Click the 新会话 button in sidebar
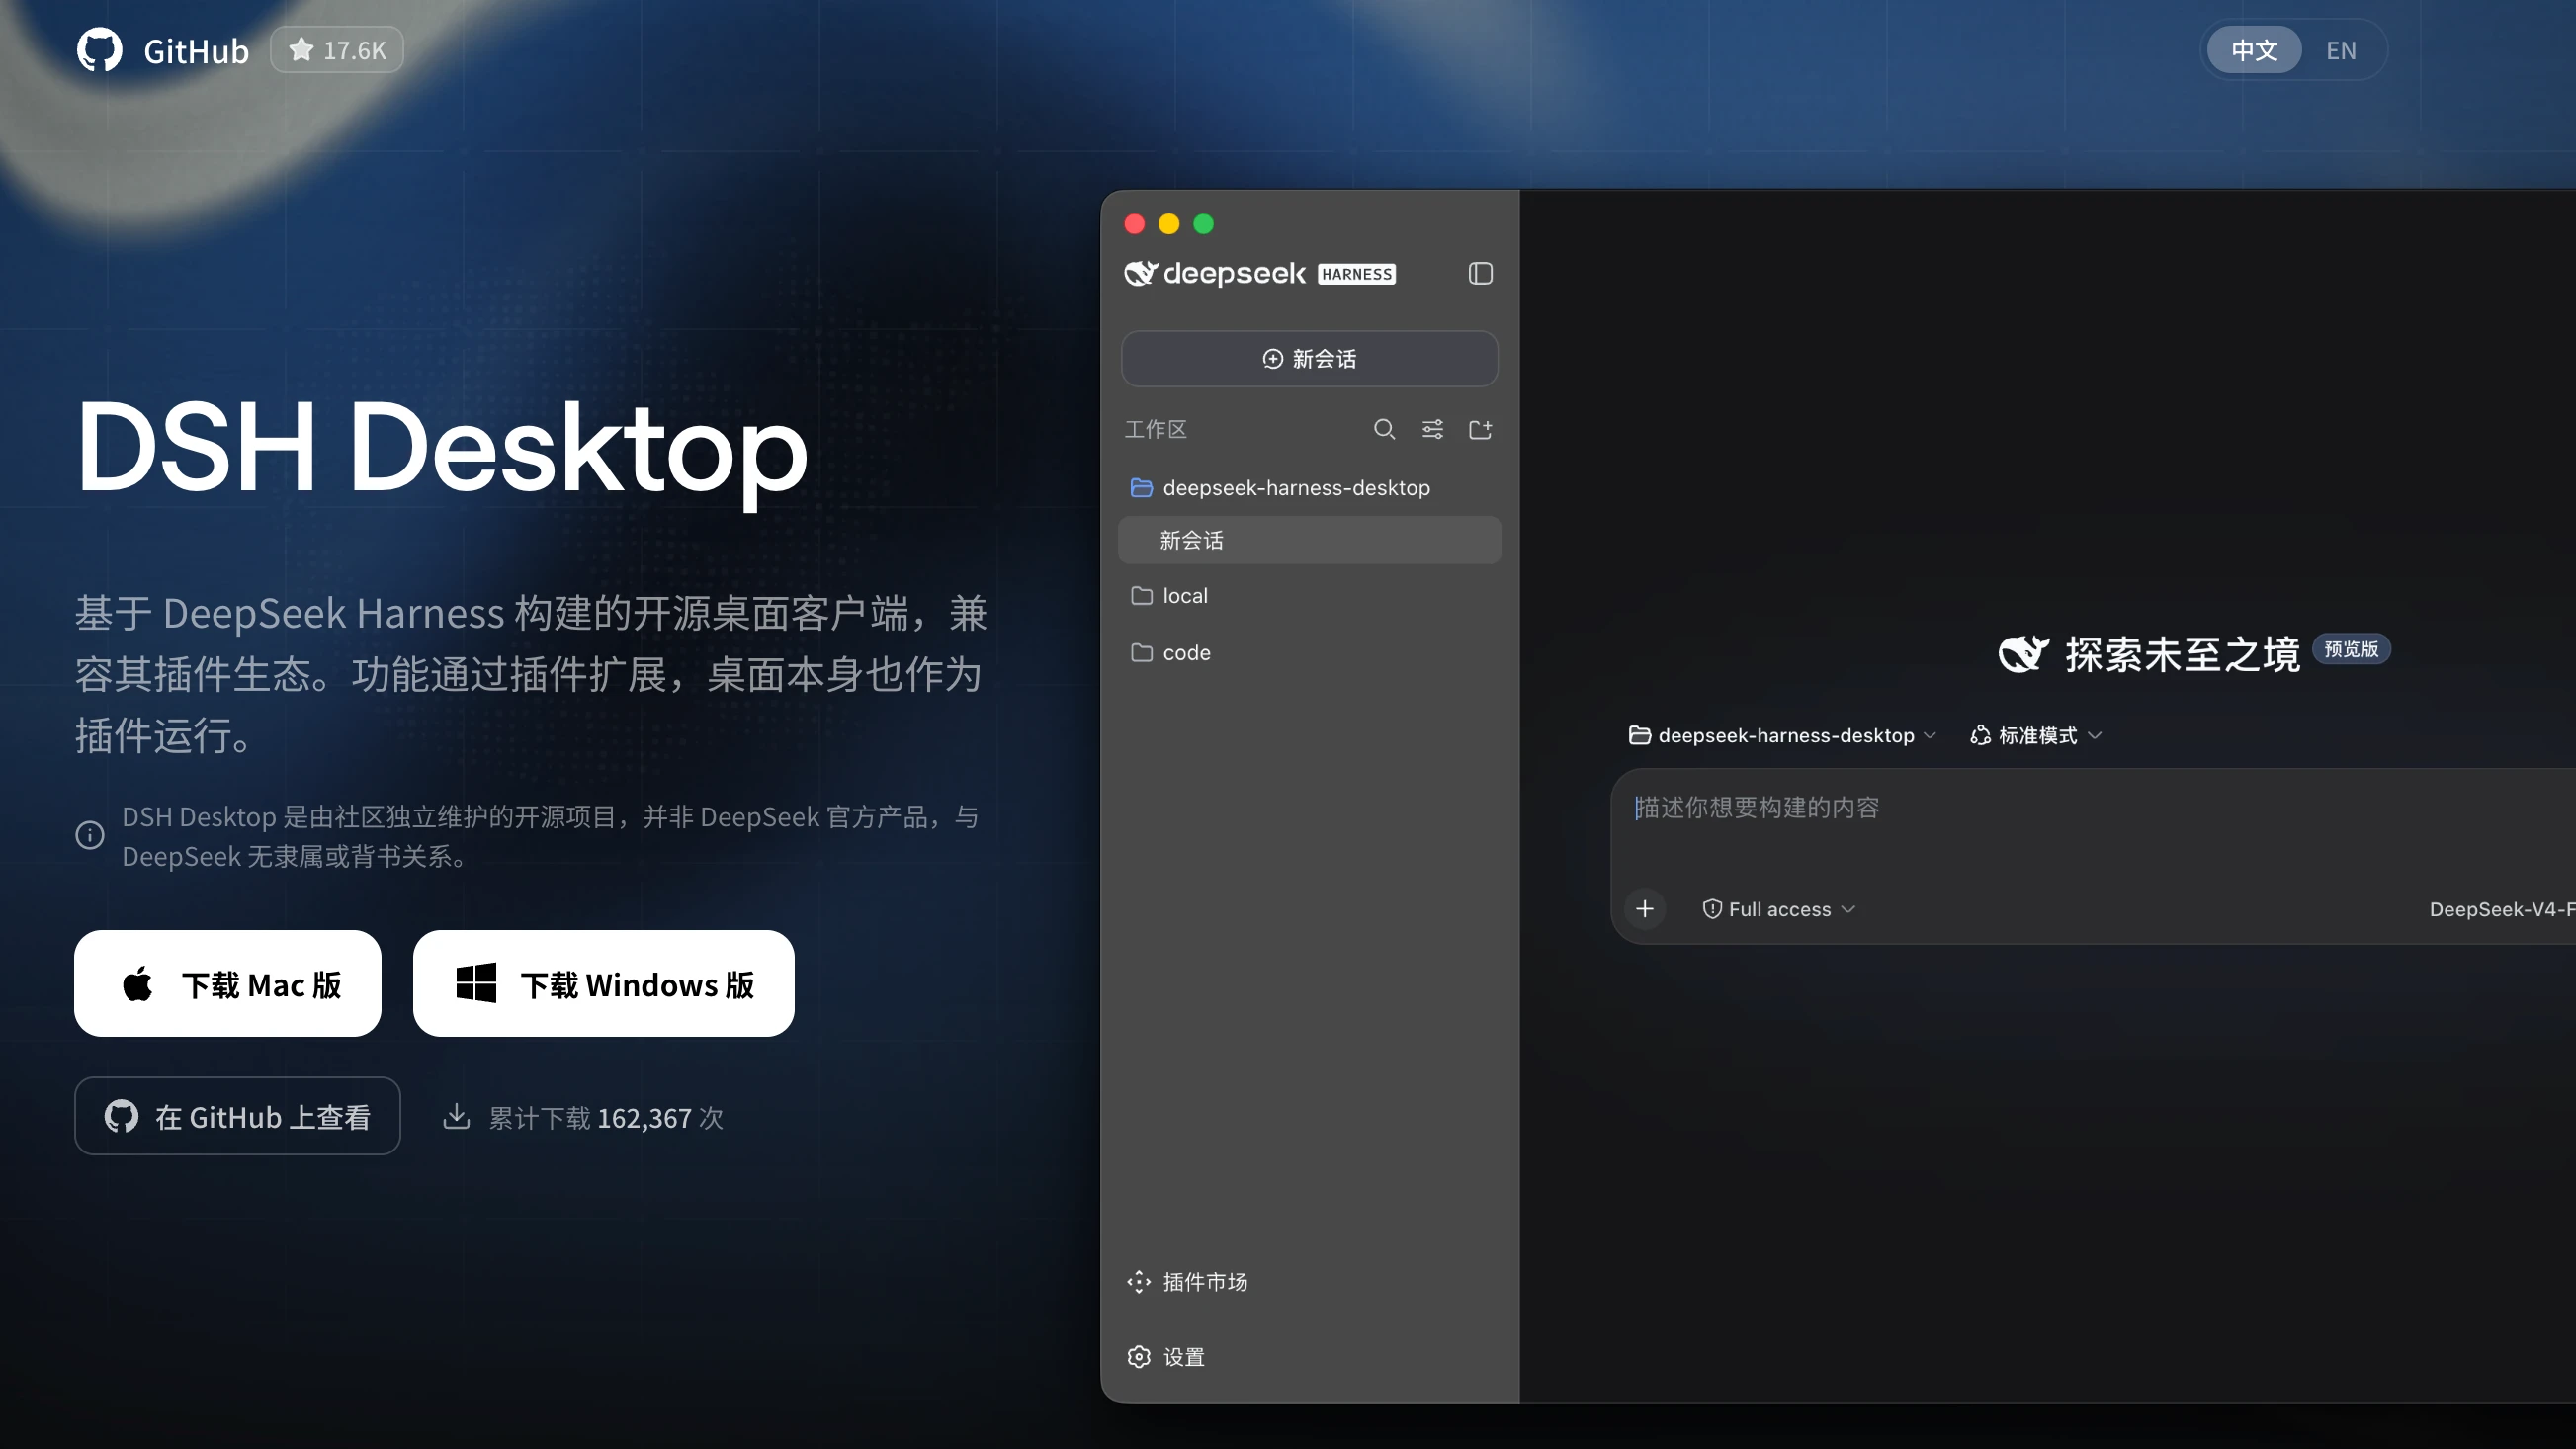This screenshot has height=1449, width=2576. 1310,359
